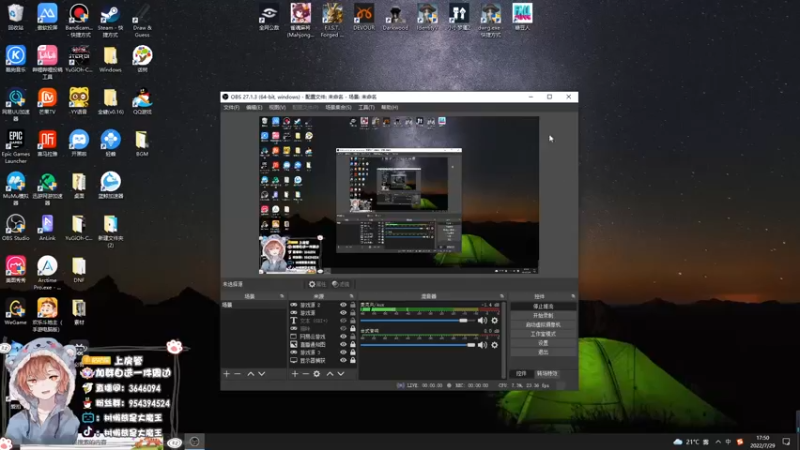Switch to the 控件 tab at bottom

coord(521,373)
